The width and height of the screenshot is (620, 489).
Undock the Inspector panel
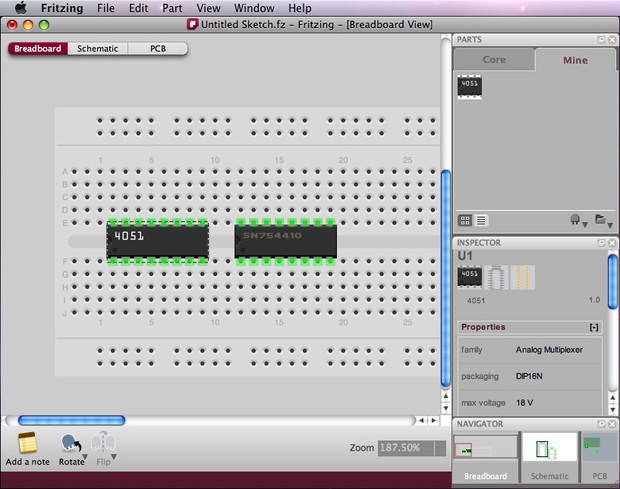(601, 243)
